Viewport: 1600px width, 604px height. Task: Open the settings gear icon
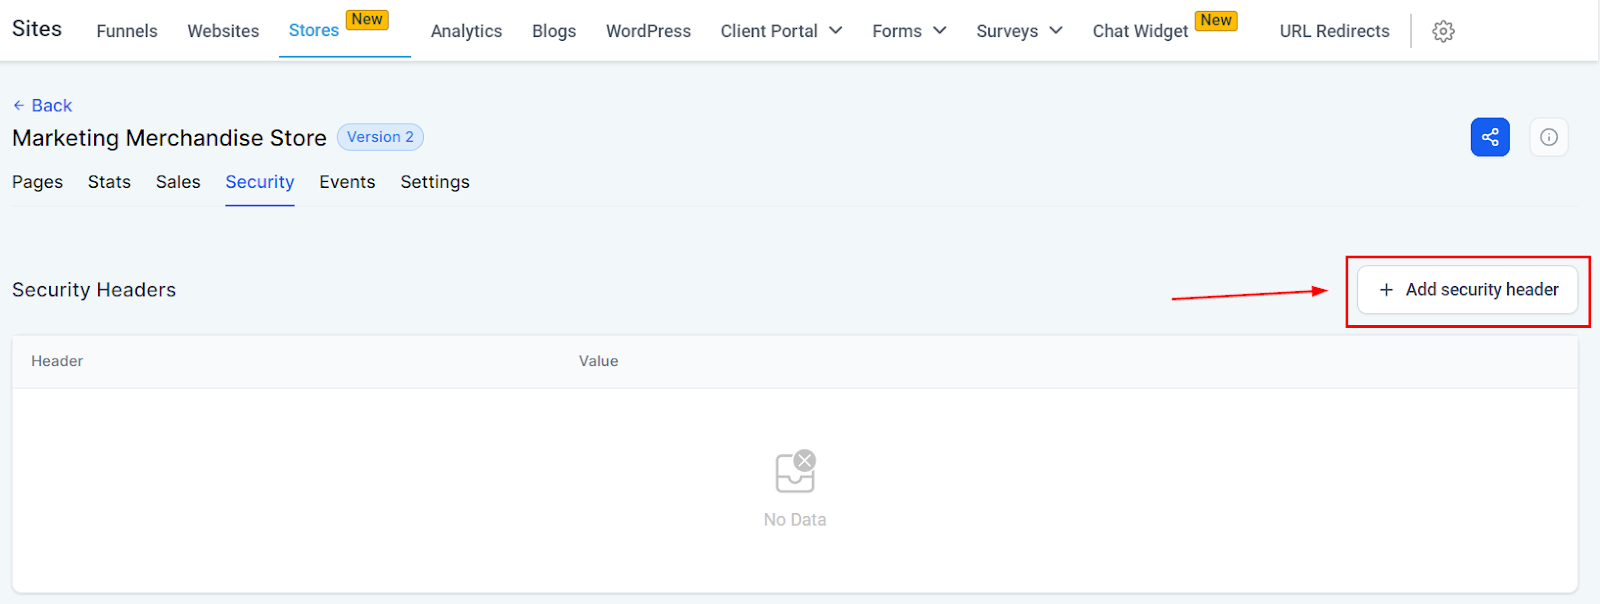1443,31
